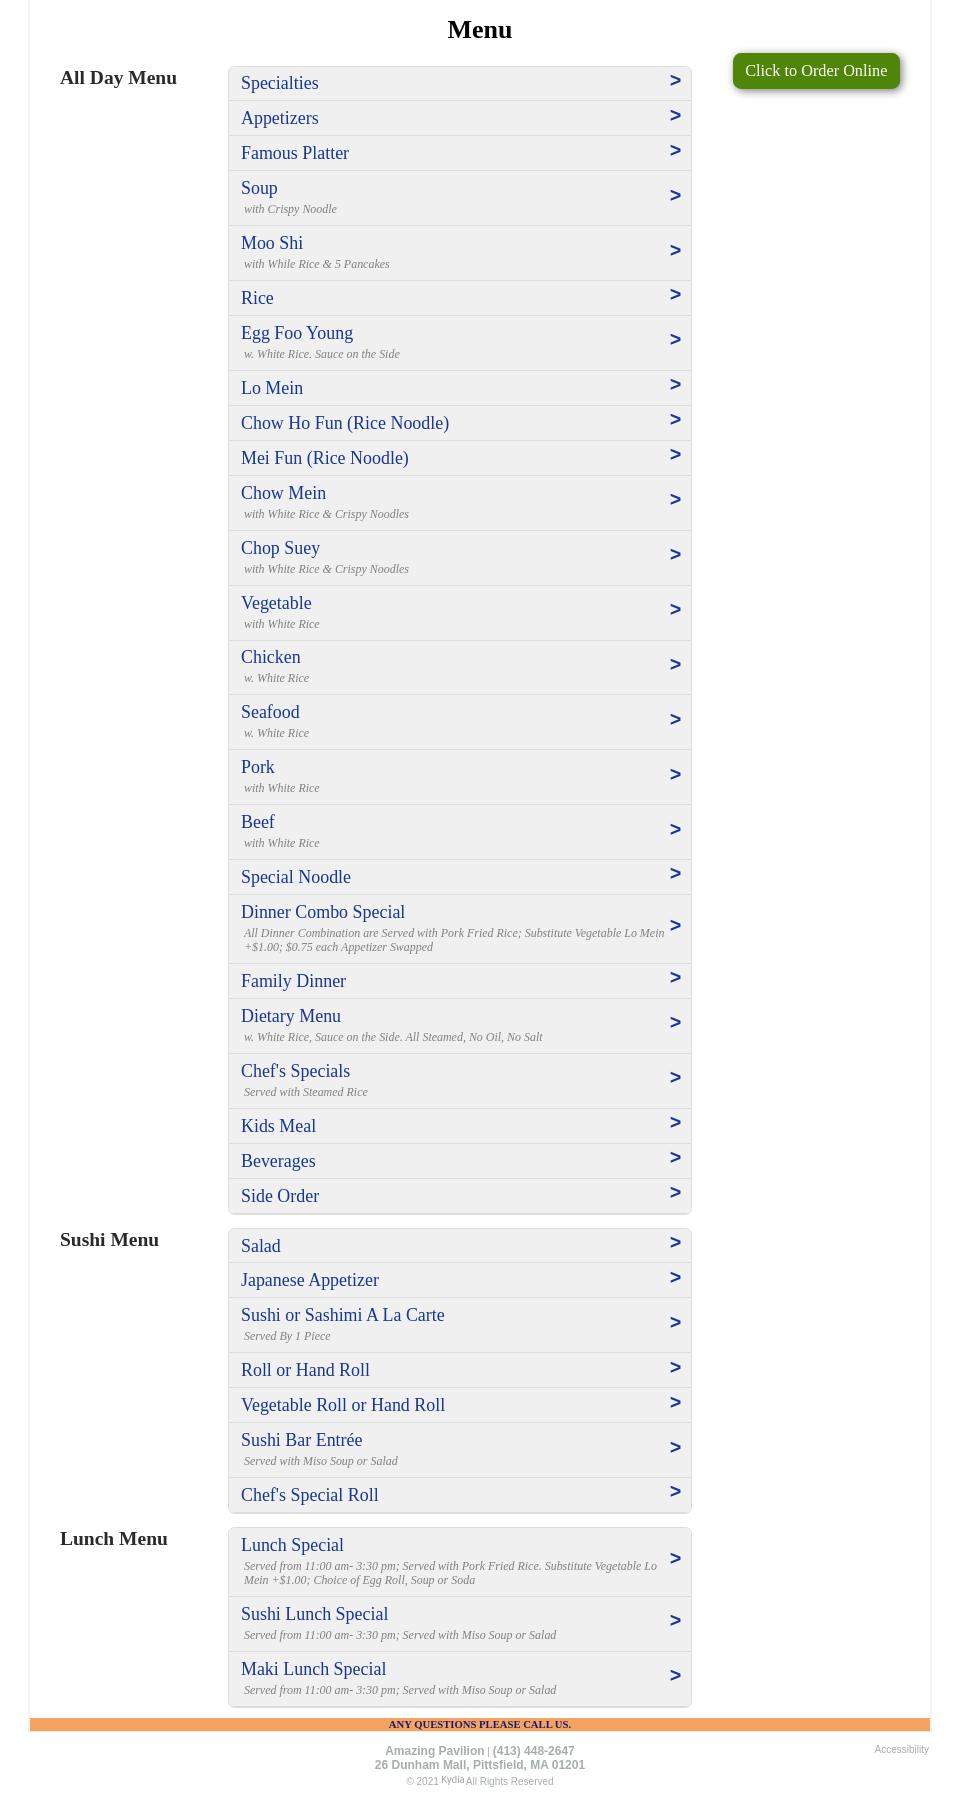This screenshot has width=960, height=1809.
Task: Open Mei Fun (Rice Noodle) category
Action: [x=325, y=458]
